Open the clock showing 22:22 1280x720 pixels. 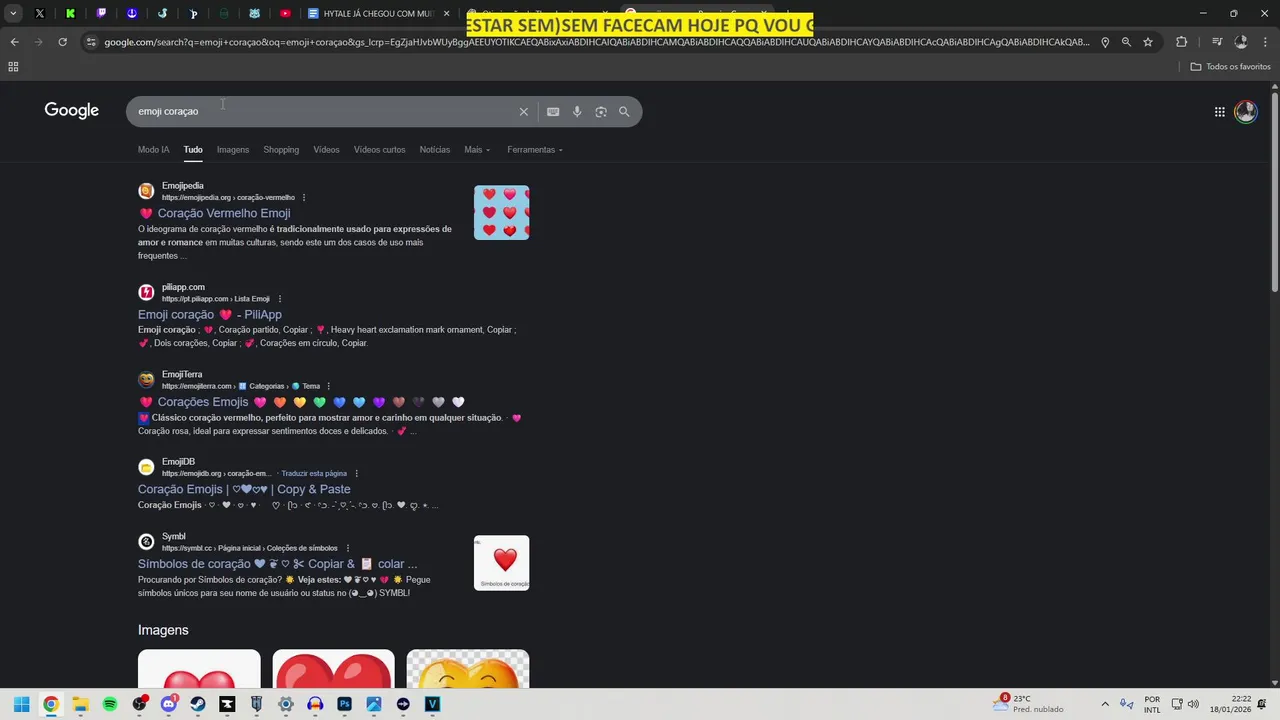click(1230, 704)
